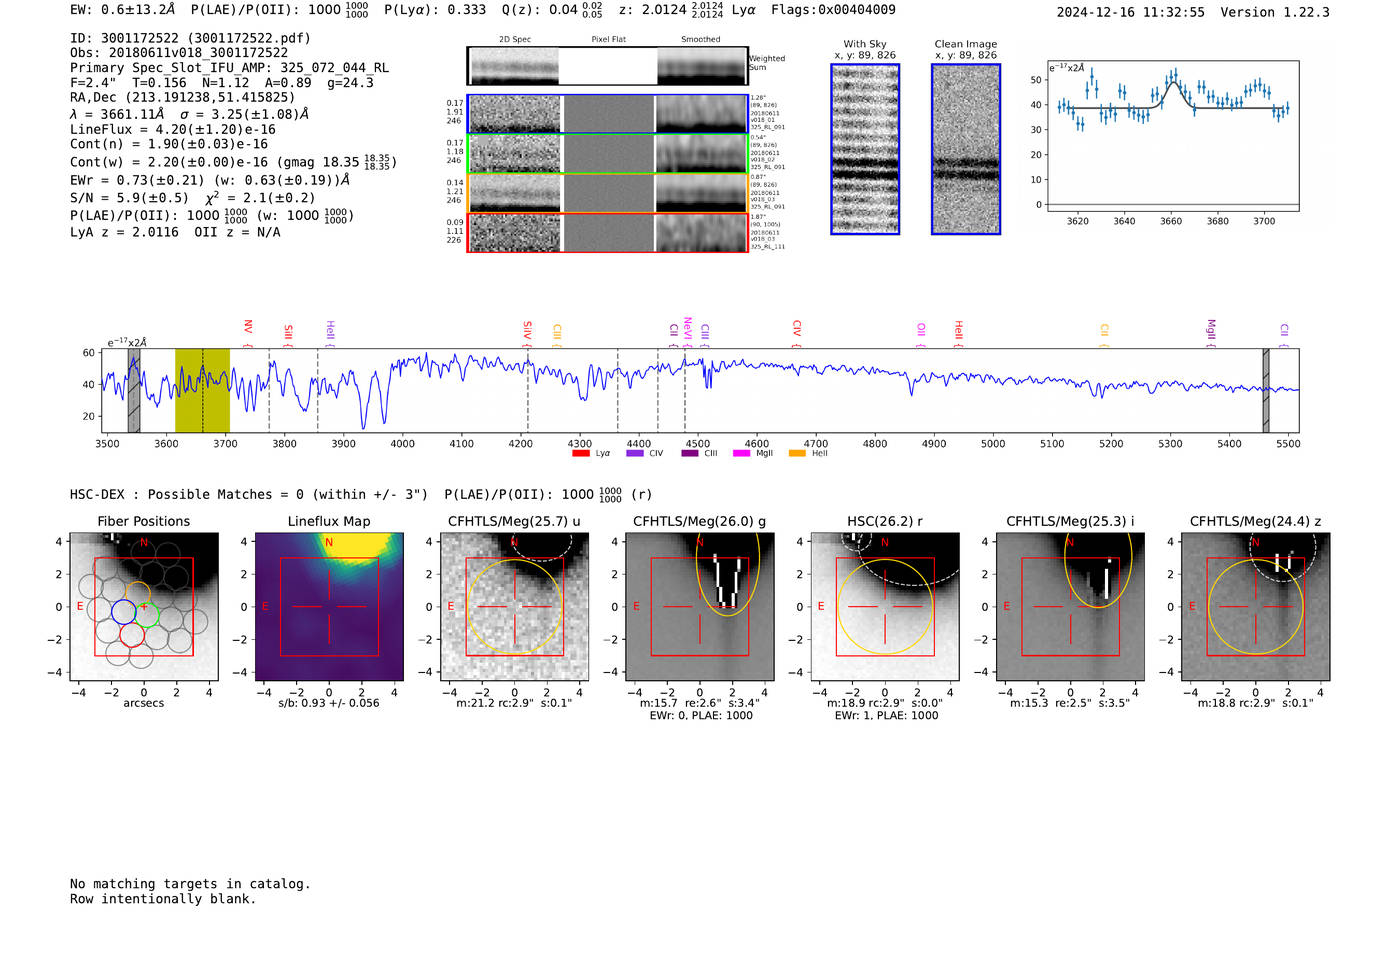
Task: Click the 2D Spec column header
Action: click(515, 40)
